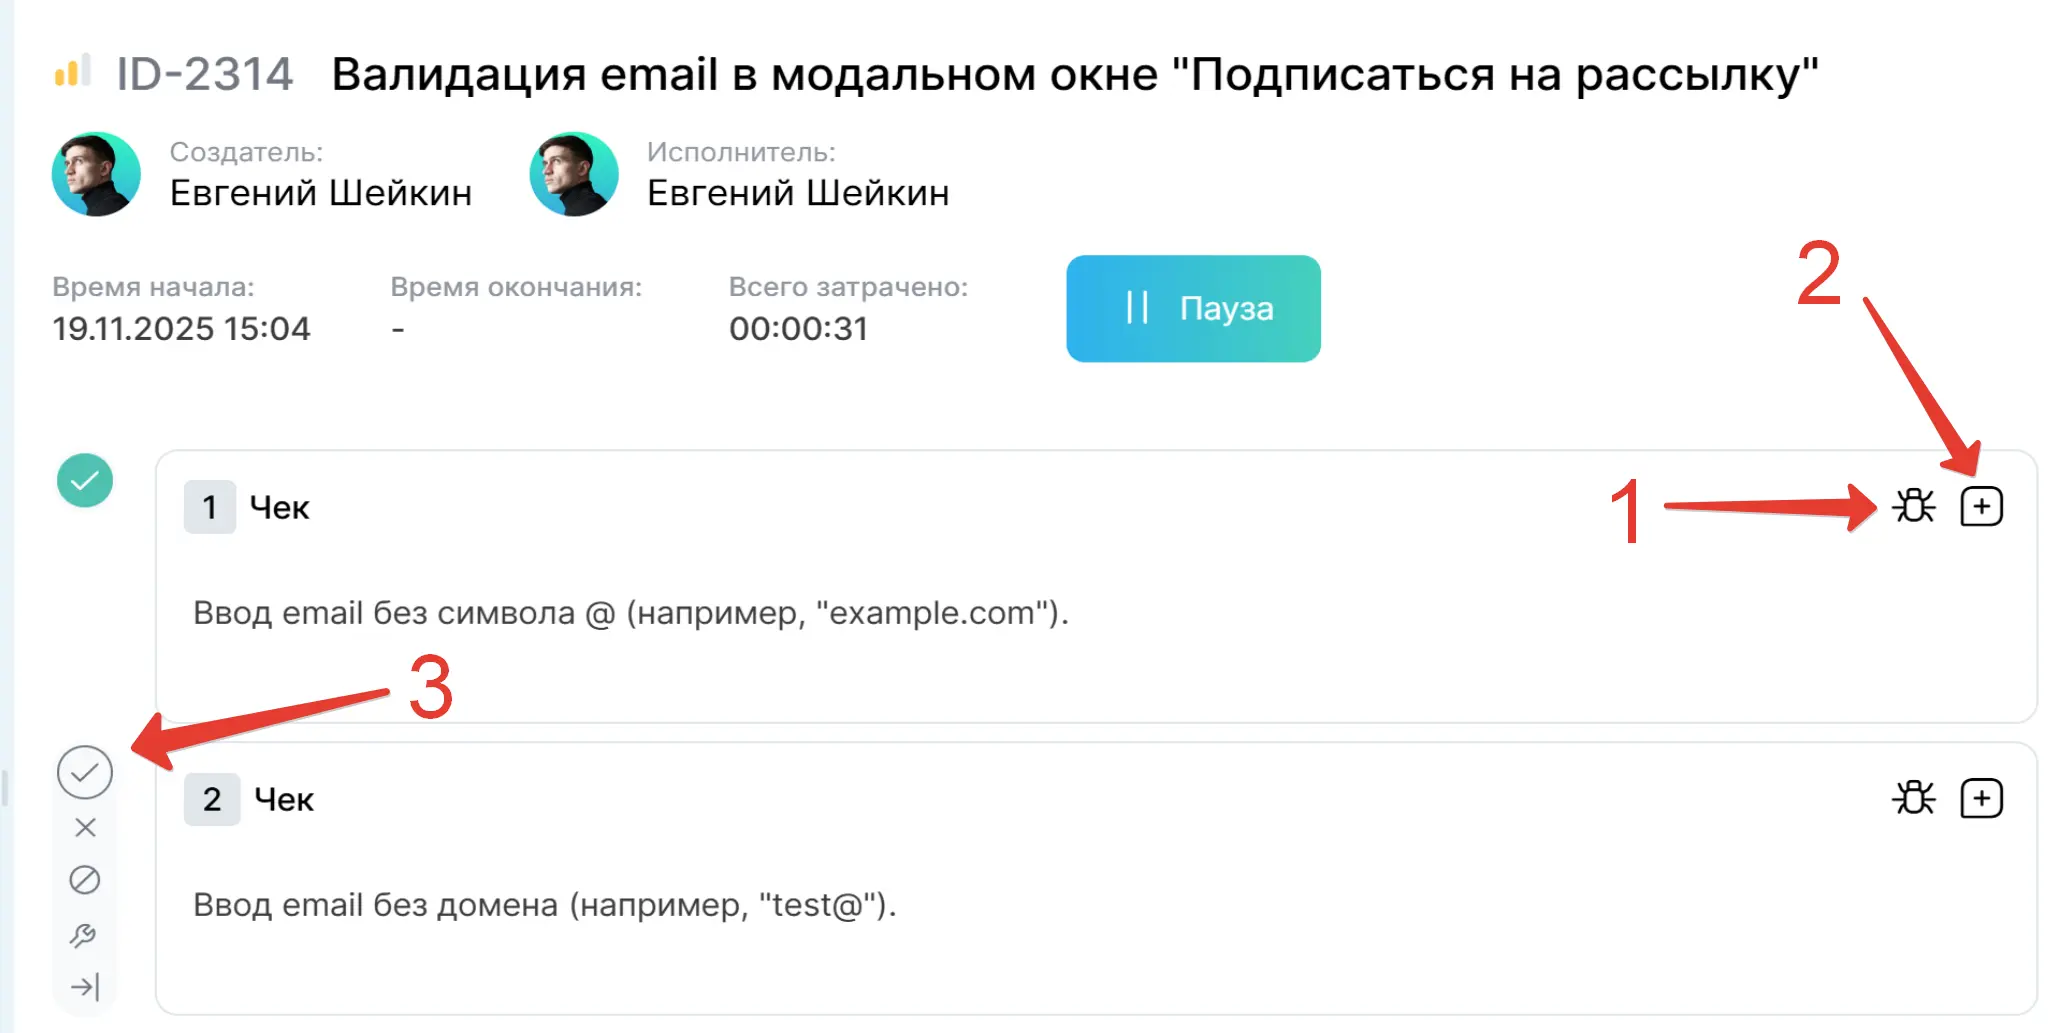Click the chart icon next to ID-2314
Screen dimensions: 2058x1033
76,72
